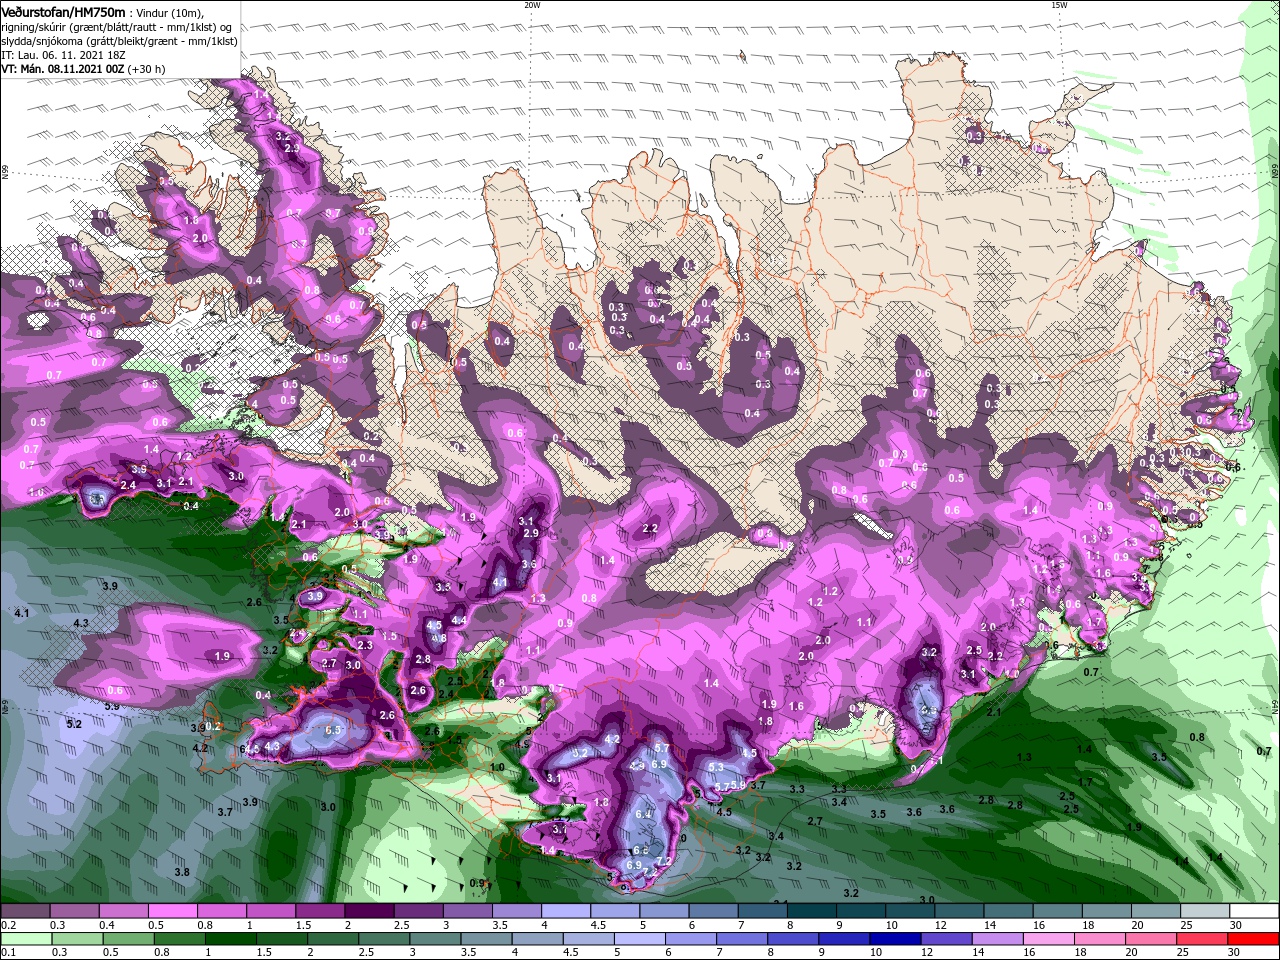Pick the grey-purple 0.2 swatch in upper legend
The image size is (1280, 960).
point(24,911)
